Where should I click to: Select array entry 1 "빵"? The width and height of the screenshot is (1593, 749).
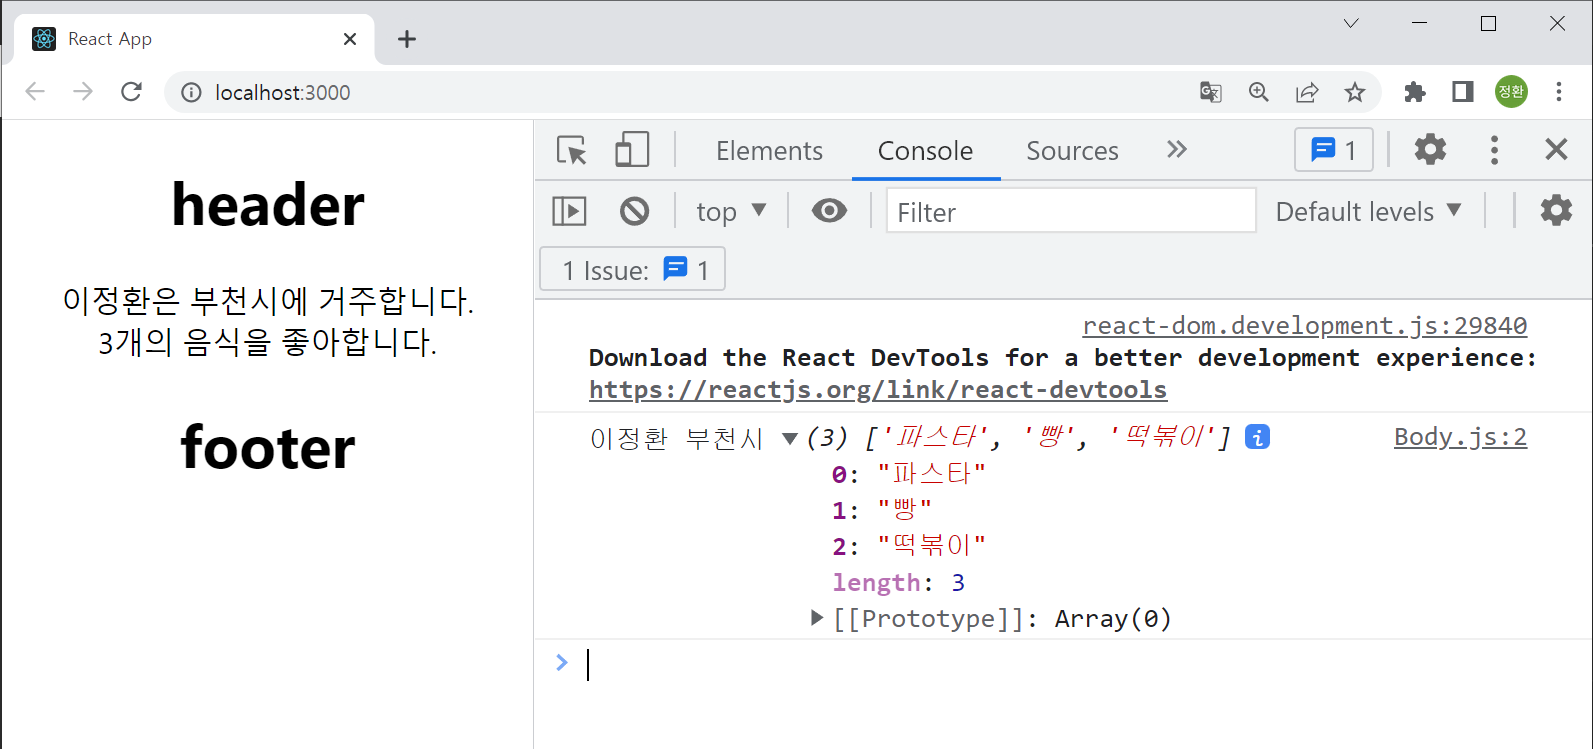(x=881, y=510)
